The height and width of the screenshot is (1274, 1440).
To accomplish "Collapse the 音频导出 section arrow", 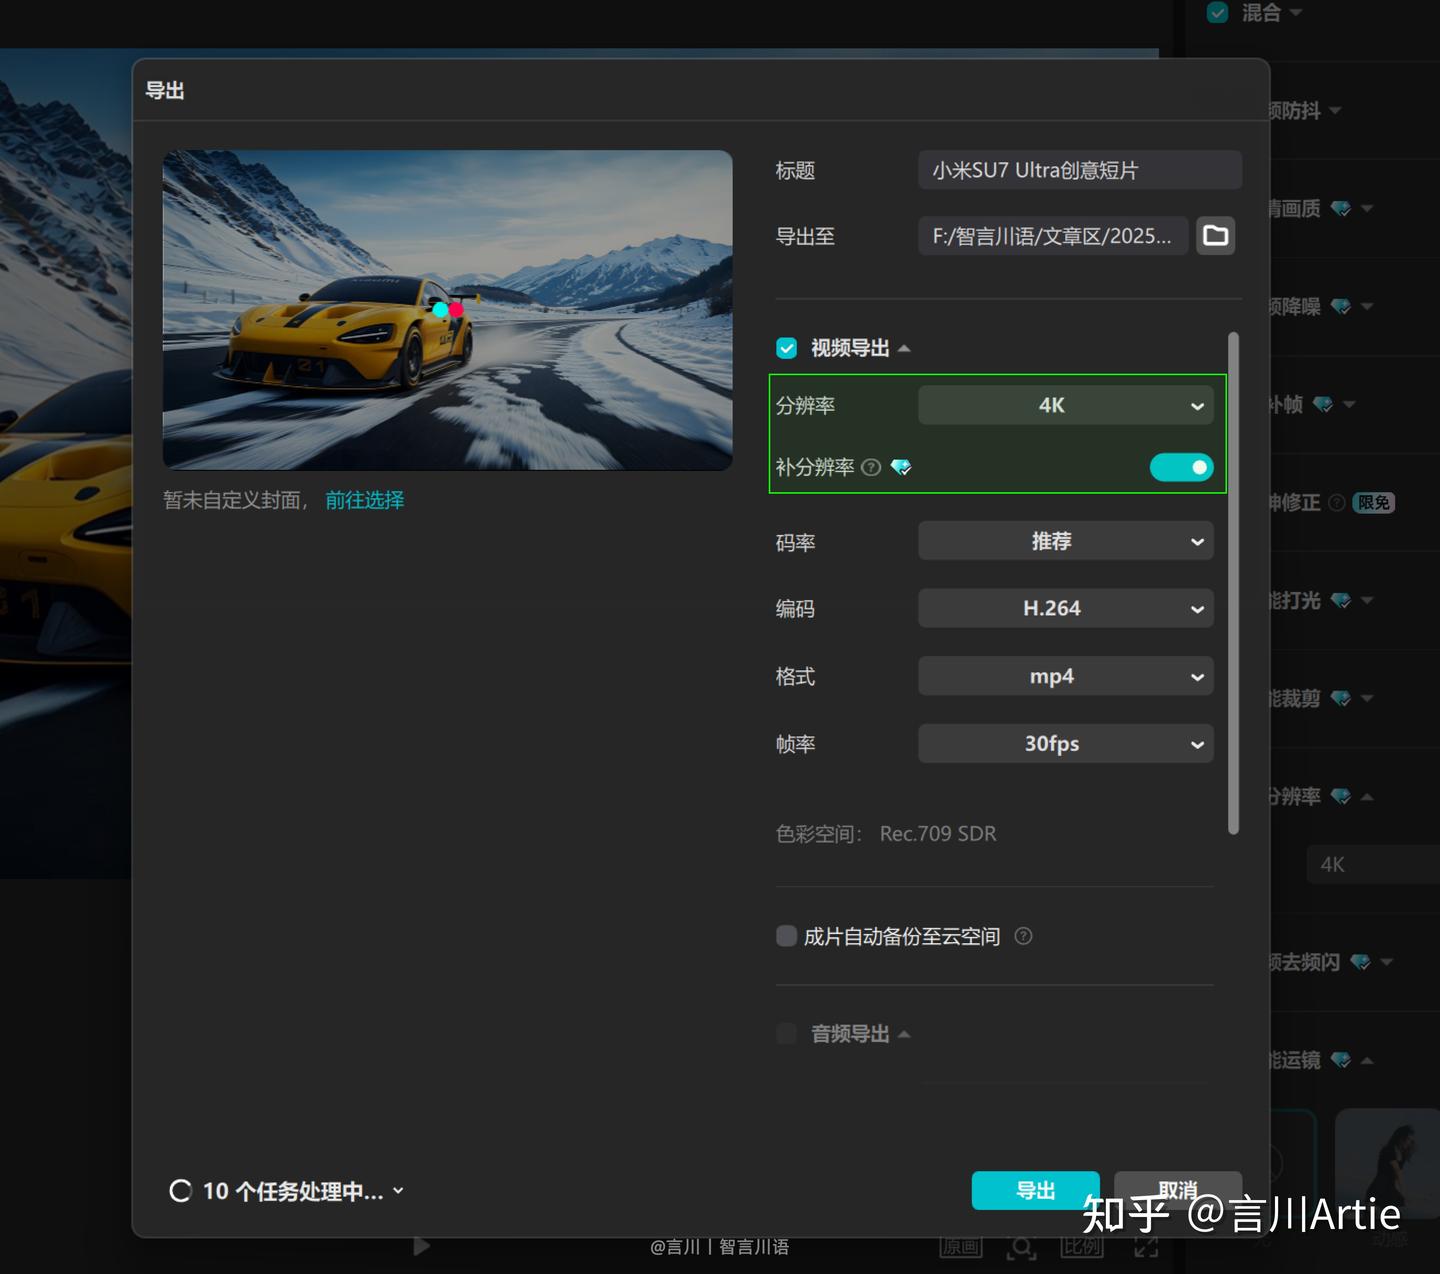I will (x=904, y=1034).
